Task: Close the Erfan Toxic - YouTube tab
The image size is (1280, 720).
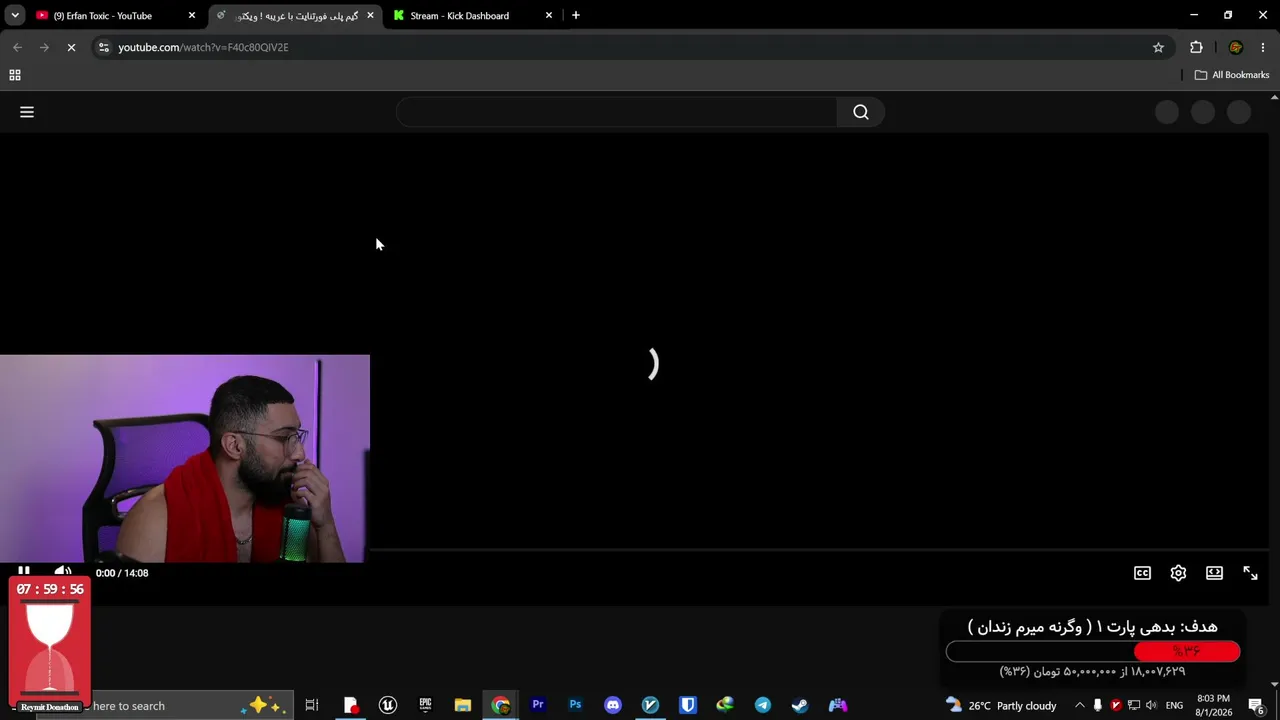Action: click(x=192, y=15)
